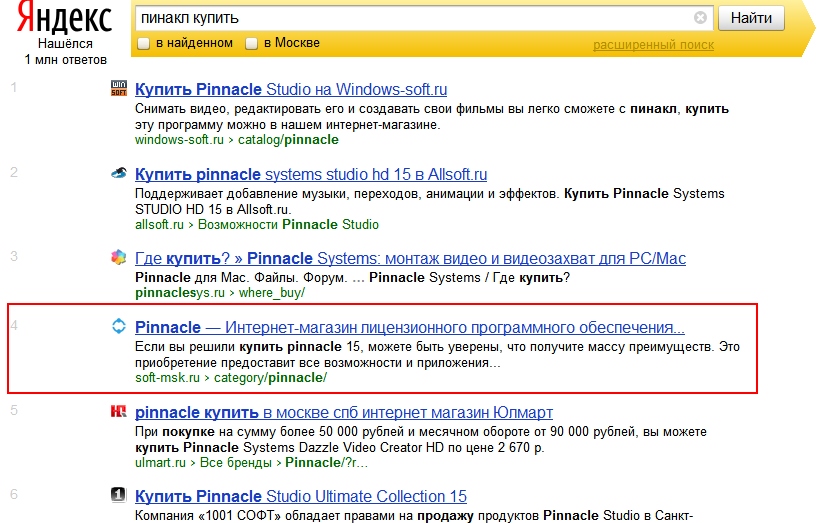Image resolution: width=817 pixels, height=523 pixels.
Task: Click the pinnaclesys.ru domain link
Action: click(180, 293)
